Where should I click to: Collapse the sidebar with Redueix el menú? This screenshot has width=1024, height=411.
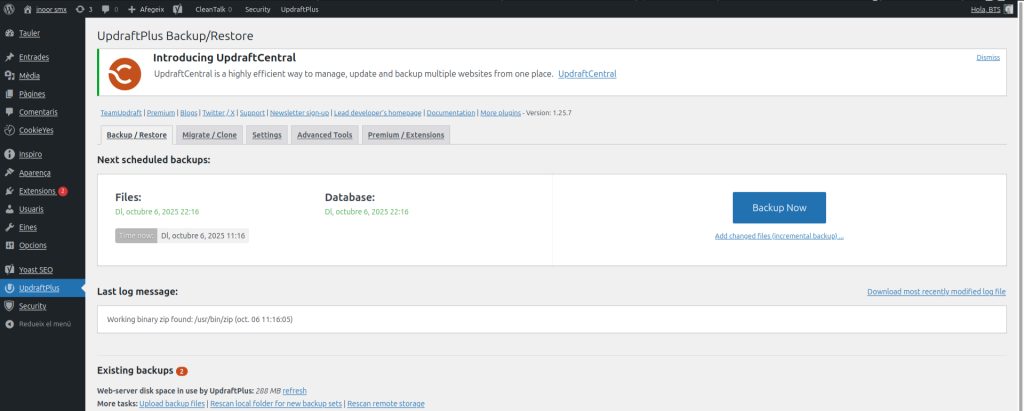[44, 324]
